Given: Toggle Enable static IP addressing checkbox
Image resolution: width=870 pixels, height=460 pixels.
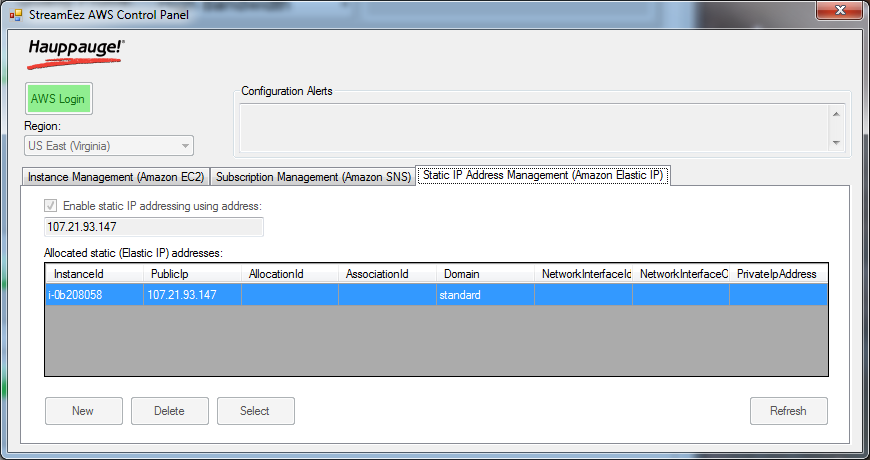Looking at the screenshot, I should [51, 206].
